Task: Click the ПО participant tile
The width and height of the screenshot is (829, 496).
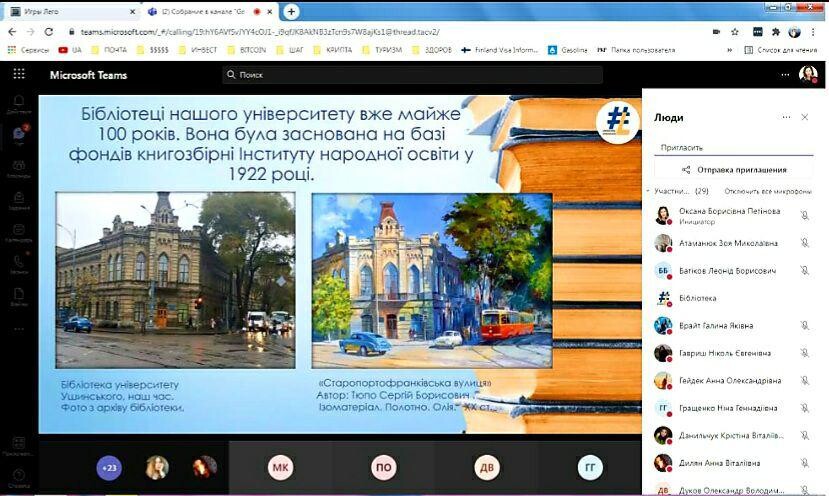Action: 384,467
